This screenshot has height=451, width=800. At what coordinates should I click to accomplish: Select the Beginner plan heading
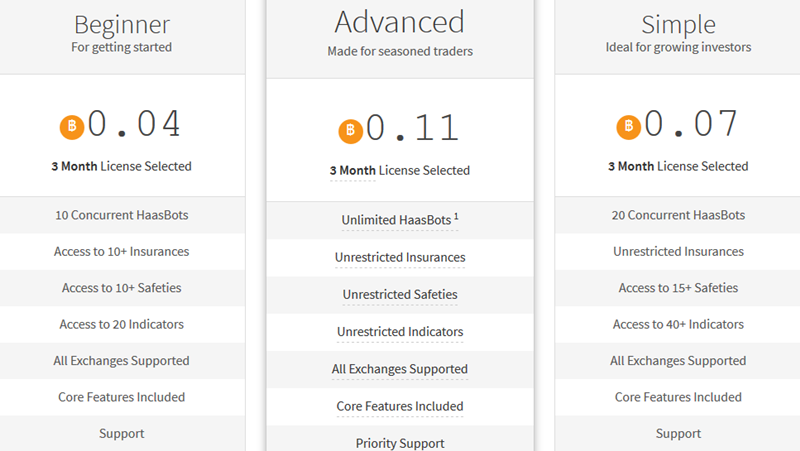122,24
